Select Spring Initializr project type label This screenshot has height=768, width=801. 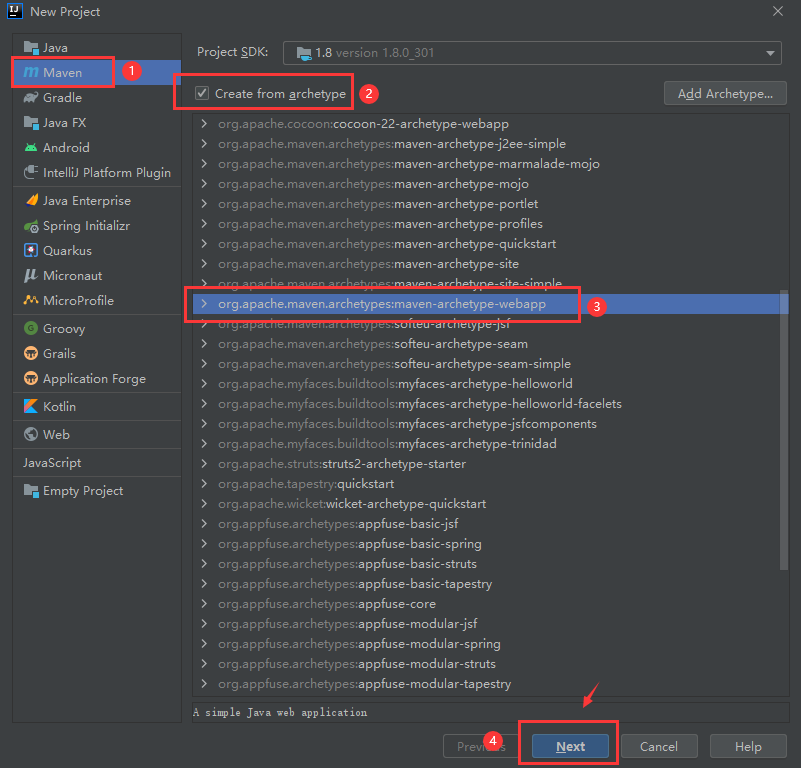(86, 226)
